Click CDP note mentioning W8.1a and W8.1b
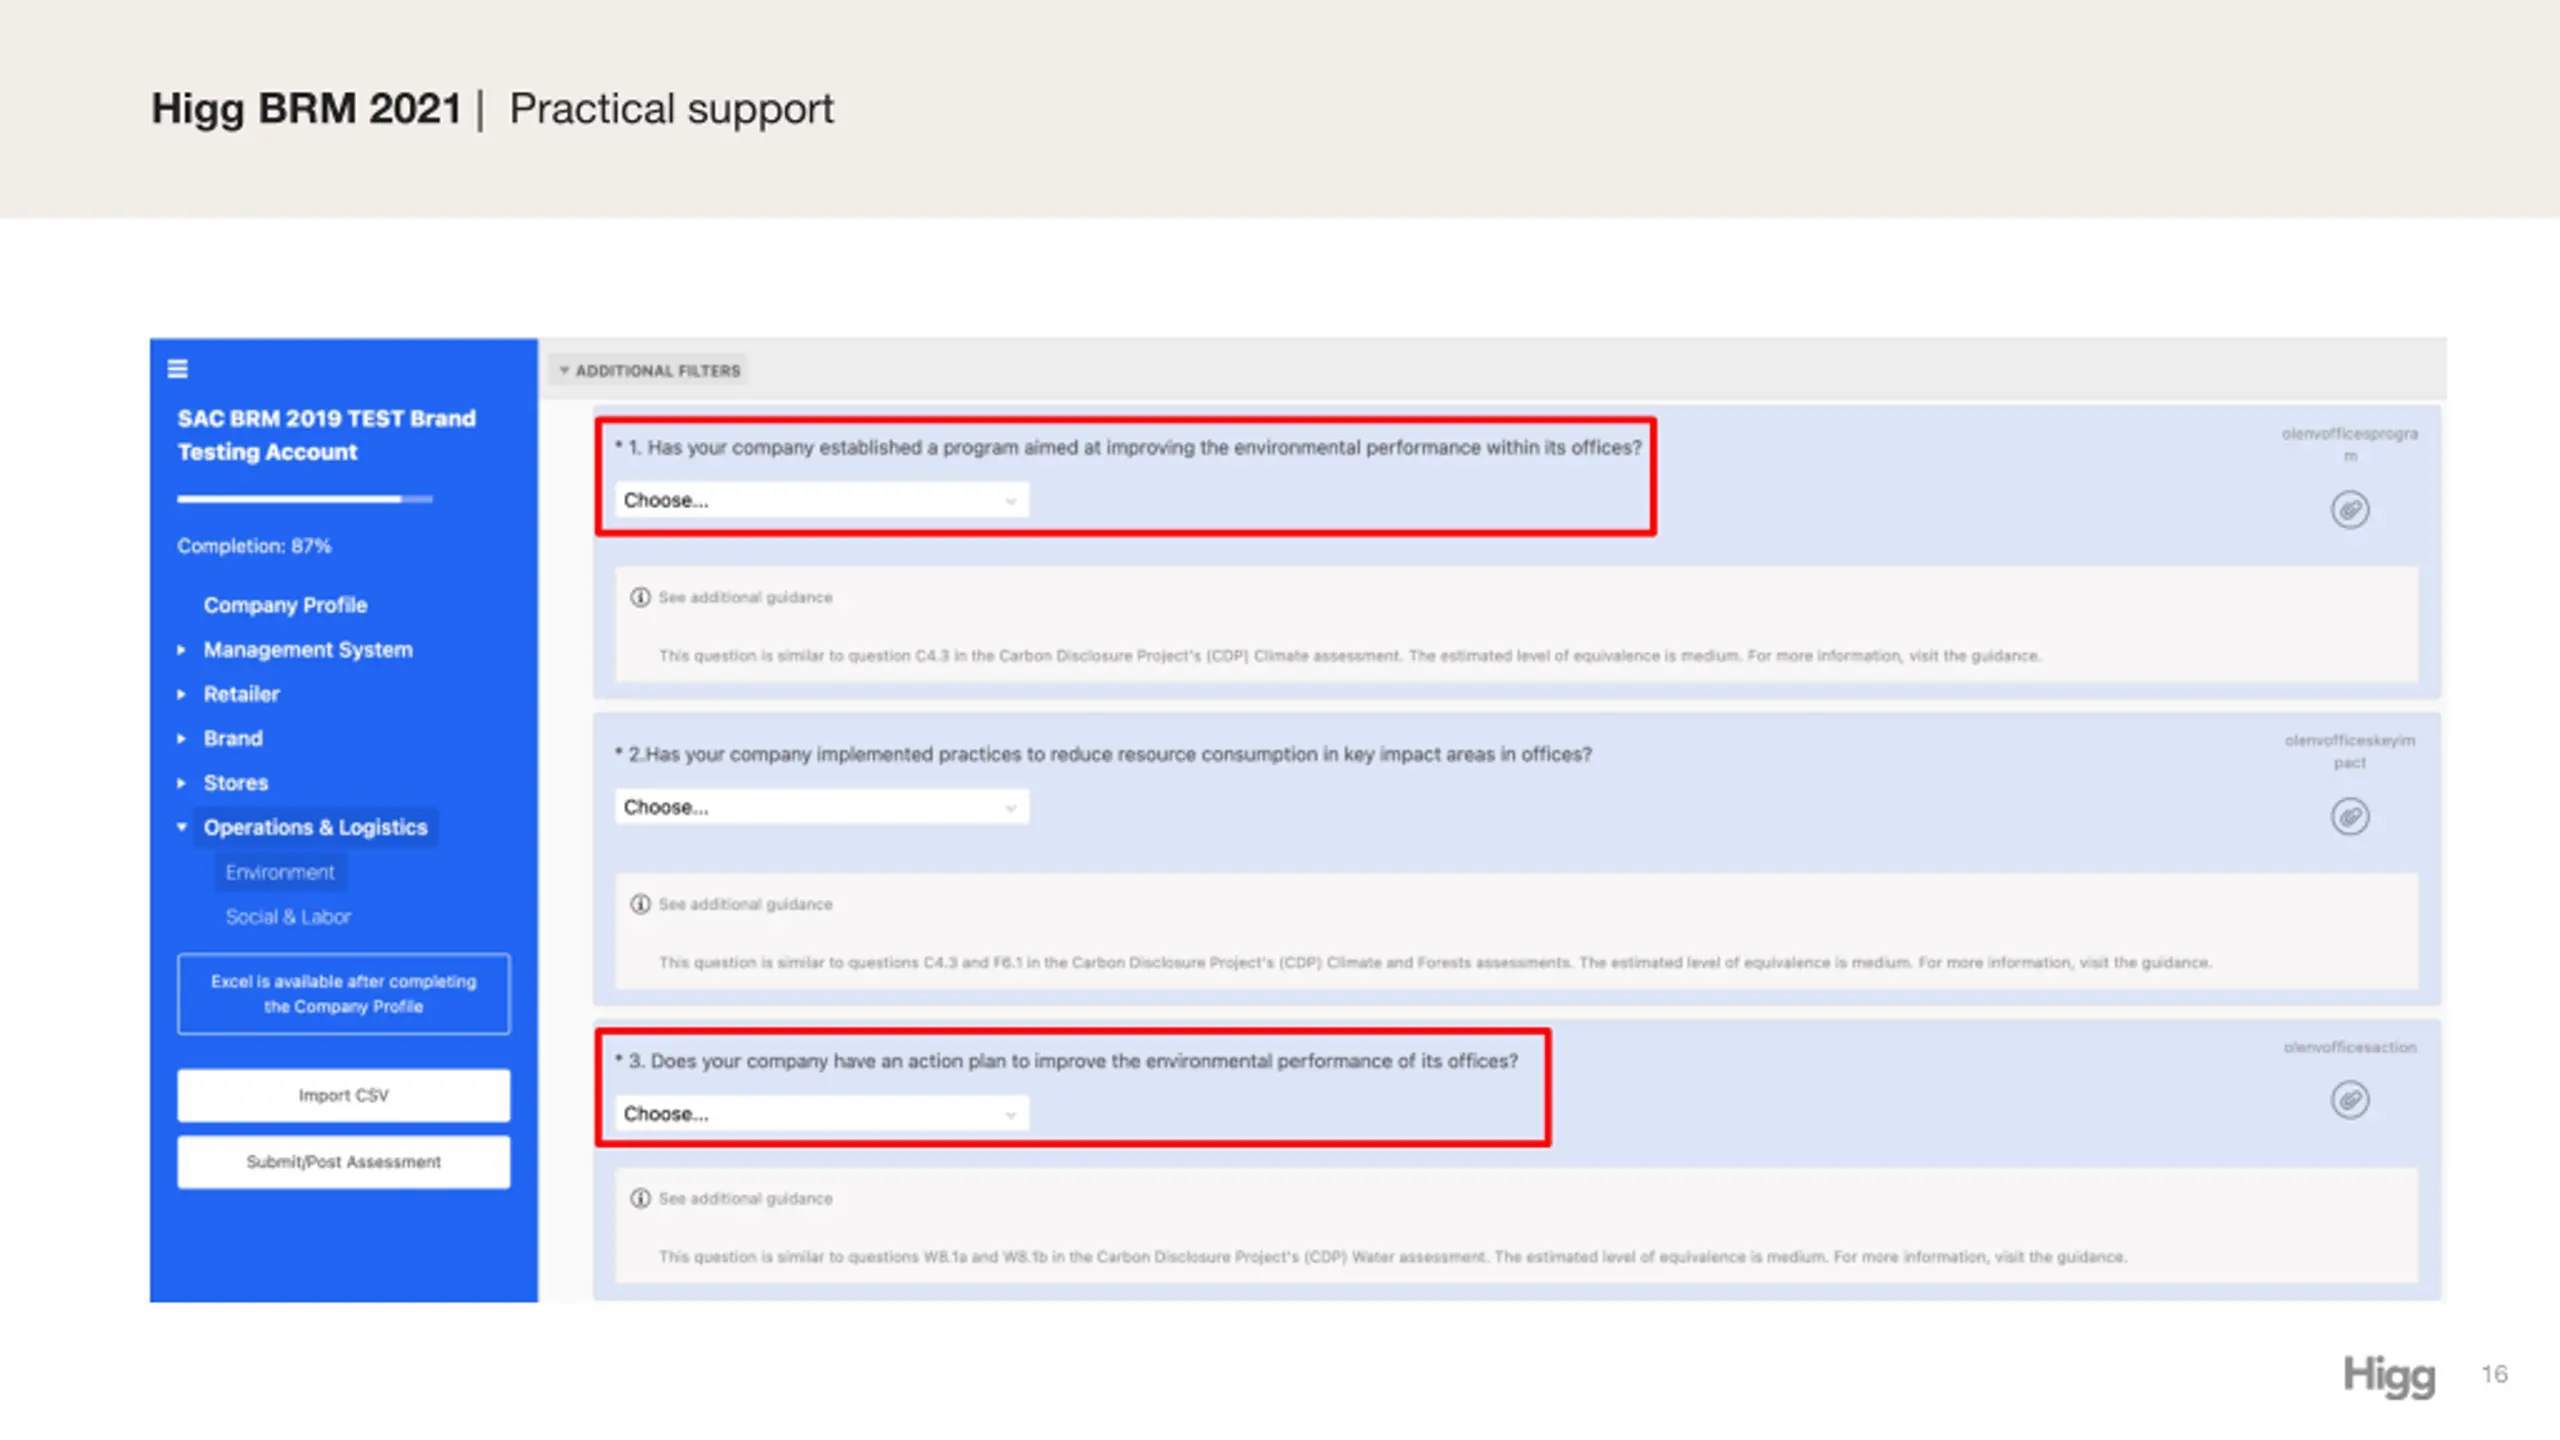The width and height of the screenshot is (2560, 1440). click(x=1392, y=1257)
